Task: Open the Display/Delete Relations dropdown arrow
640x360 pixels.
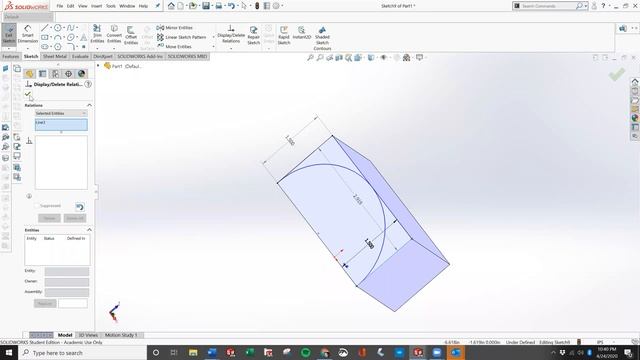Action: tap(231, 49)
